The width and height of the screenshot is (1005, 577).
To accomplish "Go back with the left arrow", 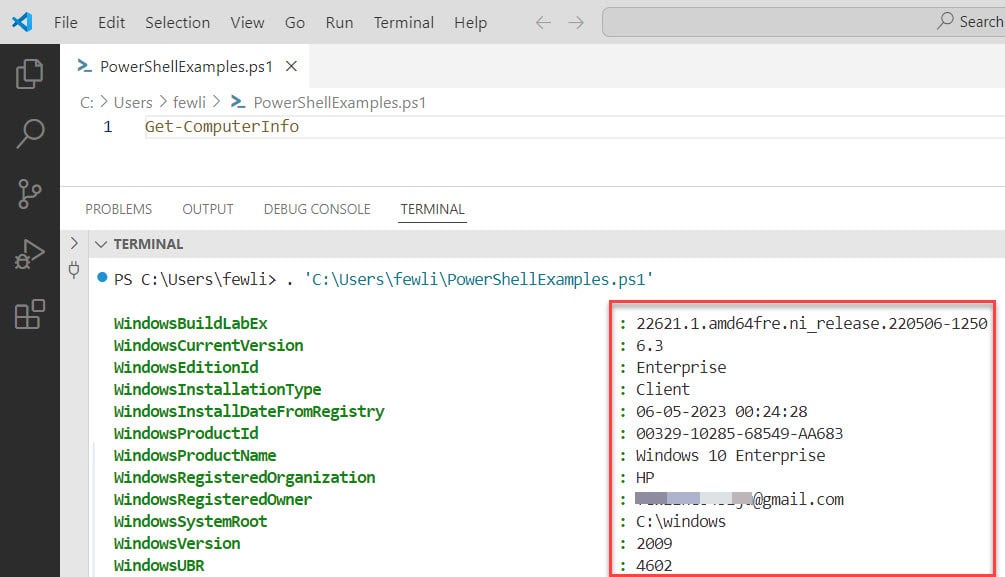I will [543, 22].
